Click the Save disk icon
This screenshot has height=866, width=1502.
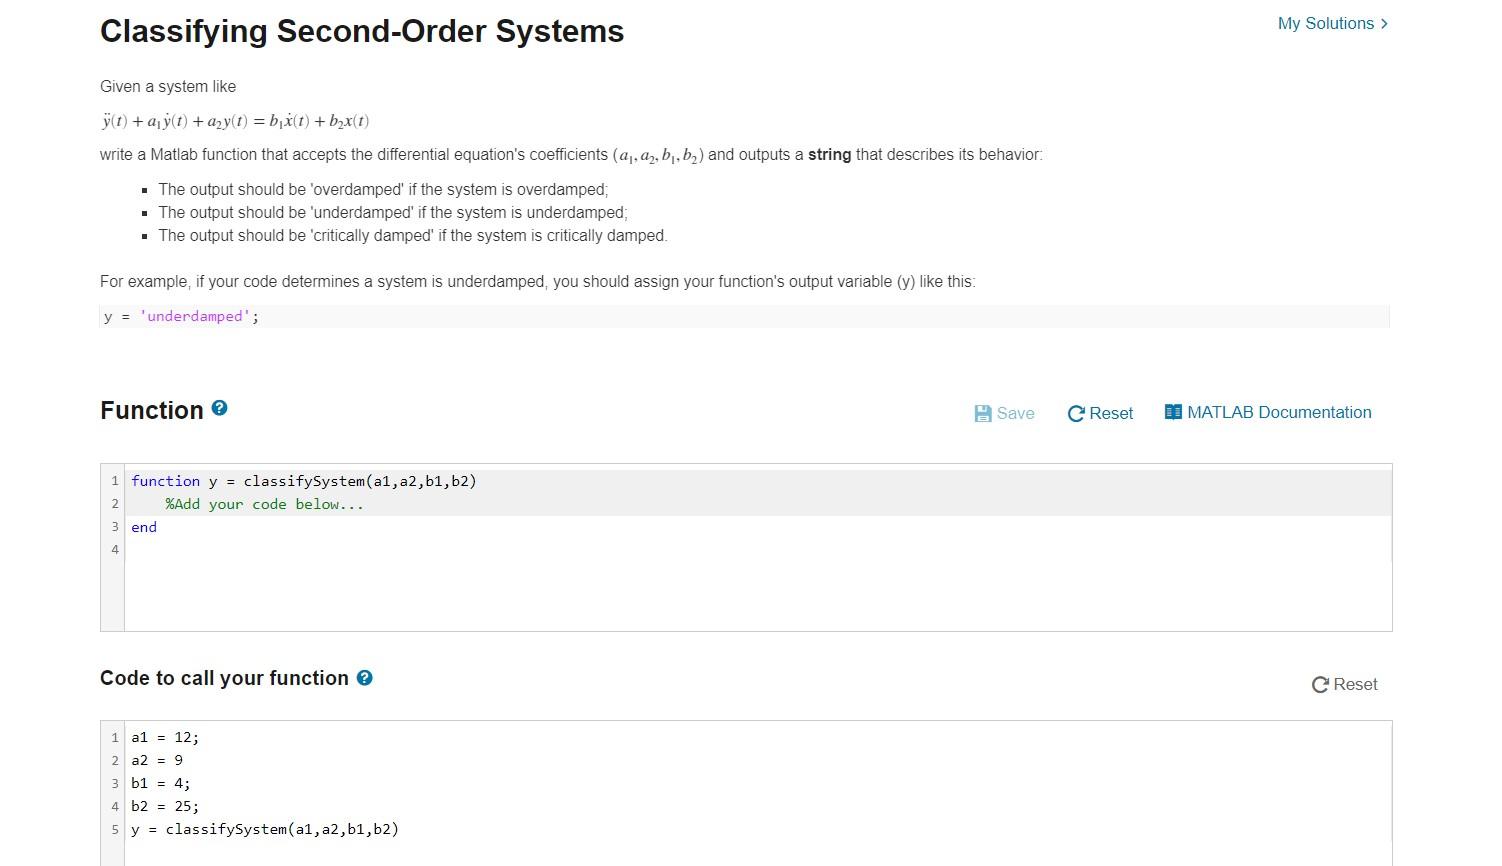983,413
